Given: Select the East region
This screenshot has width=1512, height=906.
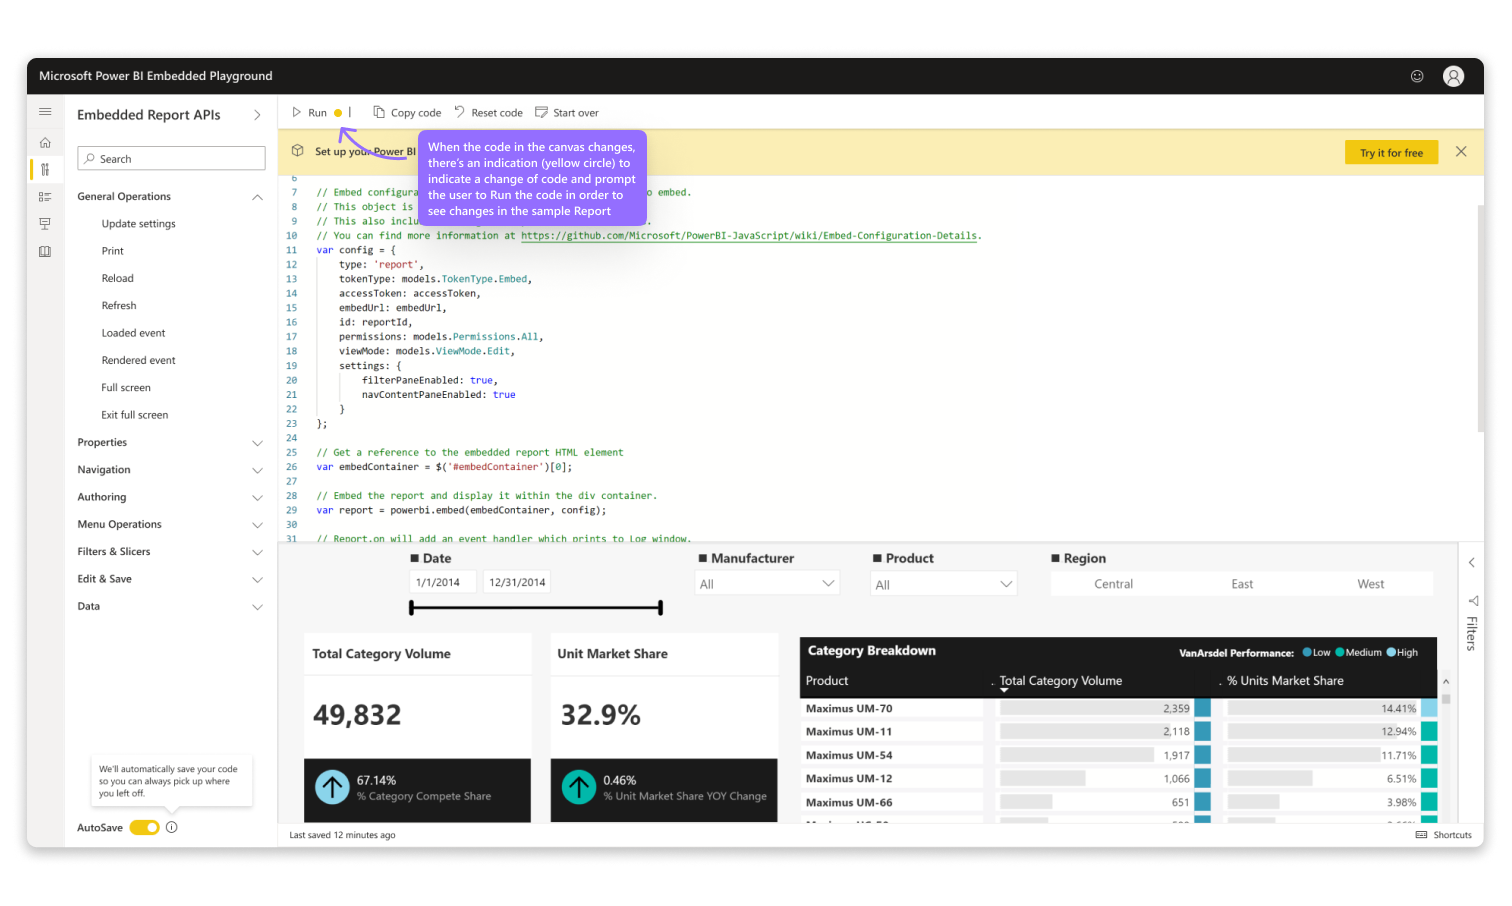Looking at the screenshot, I should [1242, 584].
